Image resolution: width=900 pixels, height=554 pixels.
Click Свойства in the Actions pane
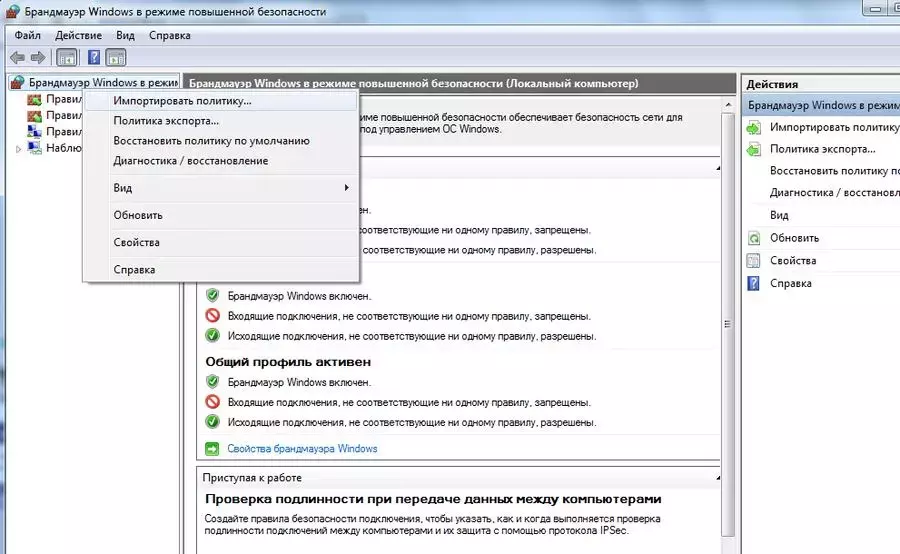tap(793, 261)
